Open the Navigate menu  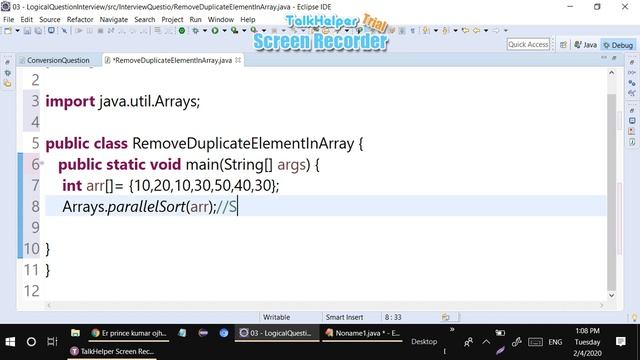pos(114,20)
